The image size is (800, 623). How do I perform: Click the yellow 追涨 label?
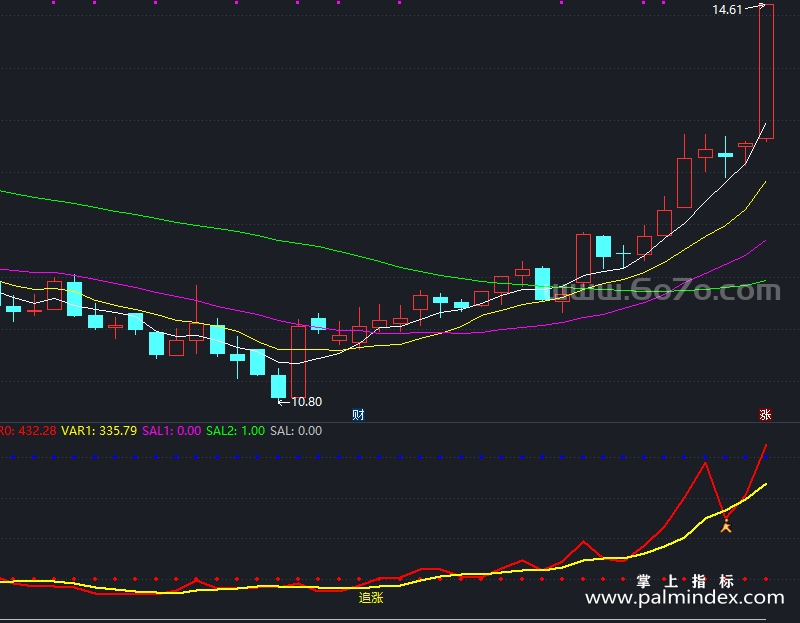[371, 597]
